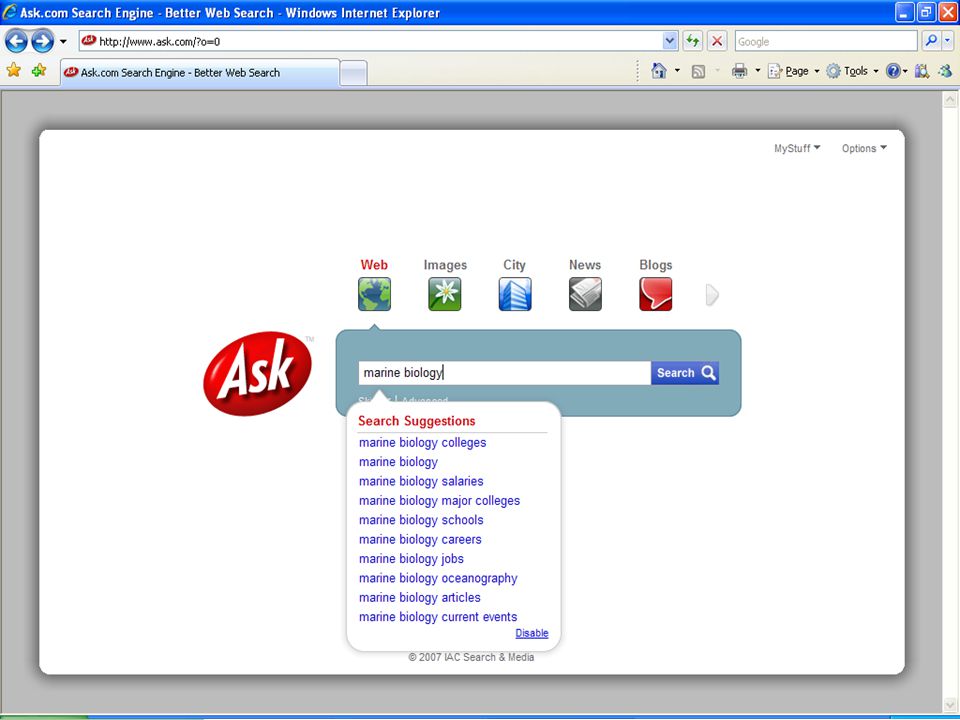Click the Google search box in toolbar
The height and width of the screenshot is (720, 960).
click(x=825, y=42)
